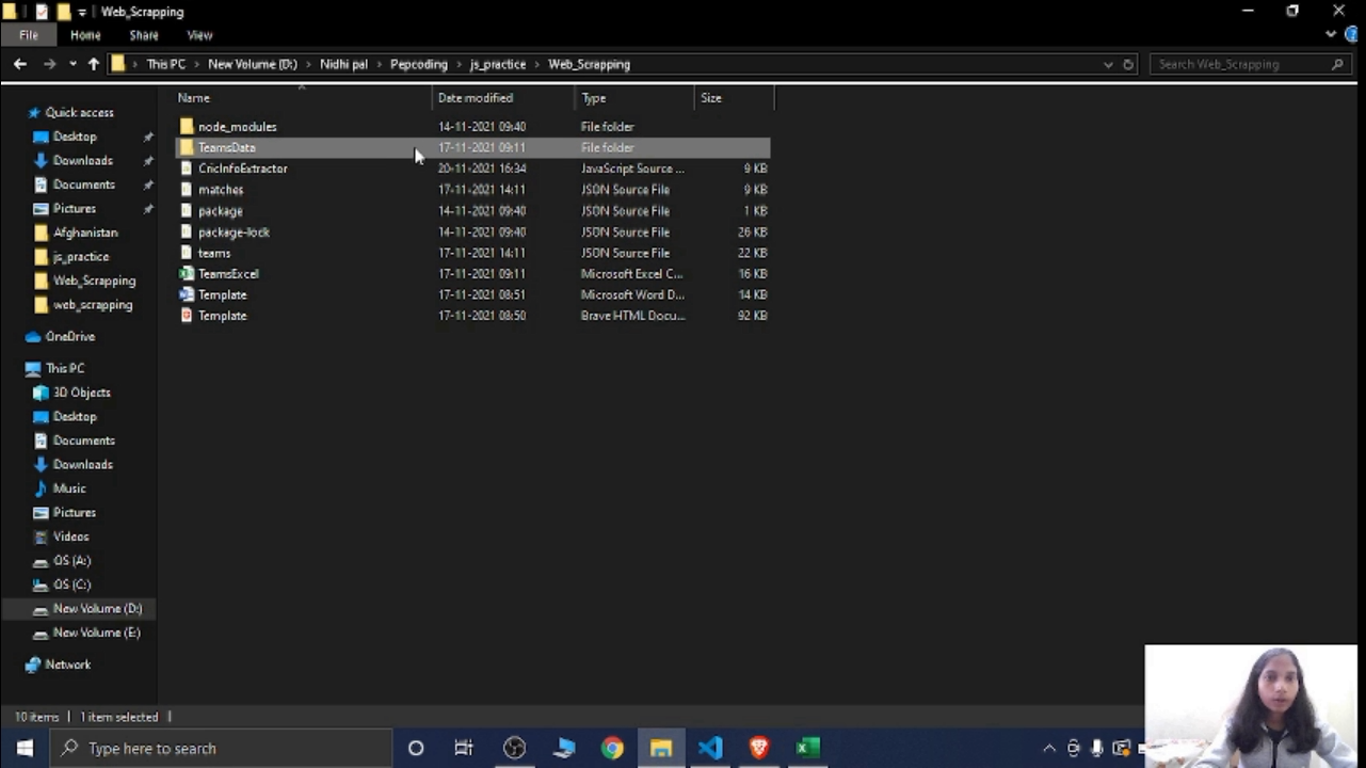Screen dimensions: 1366x768
Task: Show hidden system tray icons
Action: coord(1049,748)
